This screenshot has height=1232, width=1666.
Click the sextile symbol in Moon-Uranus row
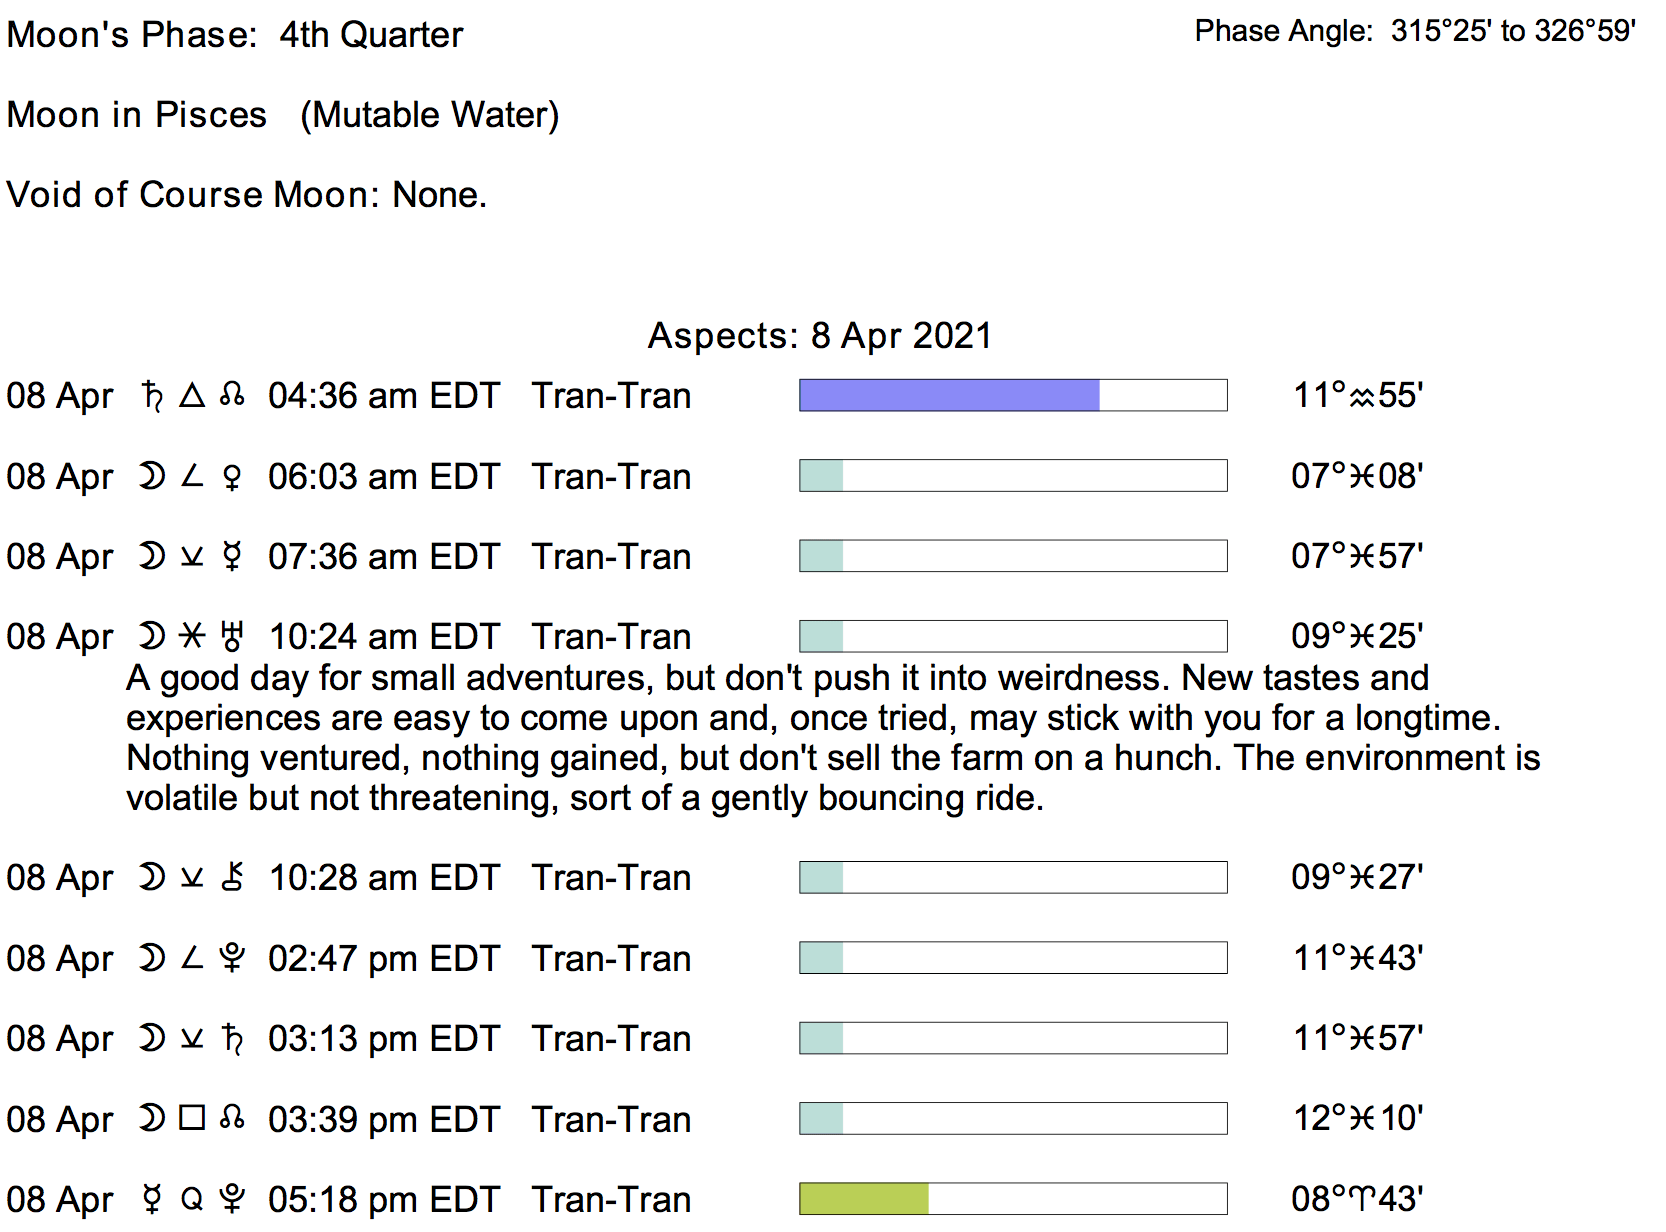(192, 636)
